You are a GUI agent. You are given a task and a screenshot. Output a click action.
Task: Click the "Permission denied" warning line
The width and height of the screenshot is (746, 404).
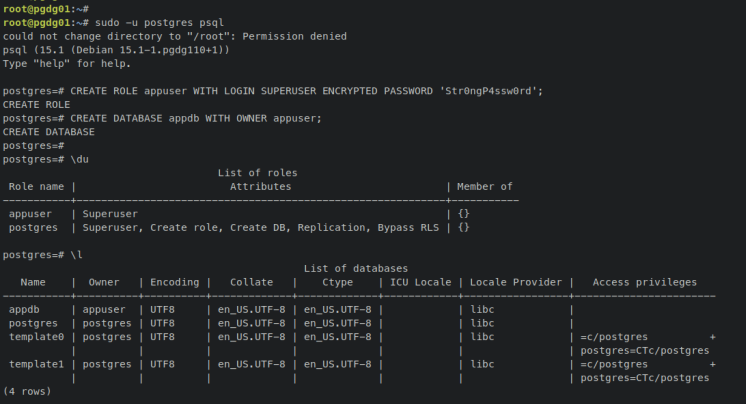coord(174,36)
